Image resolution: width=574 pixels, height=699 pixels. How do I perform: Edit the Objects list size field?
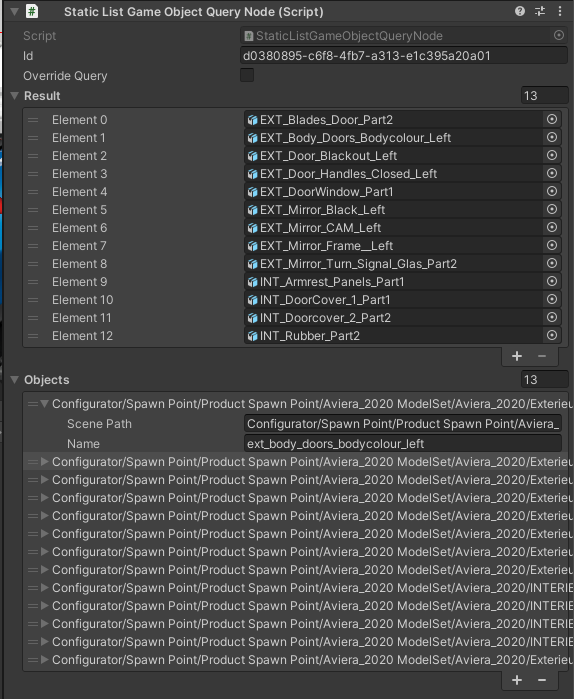tap(545, 379)
